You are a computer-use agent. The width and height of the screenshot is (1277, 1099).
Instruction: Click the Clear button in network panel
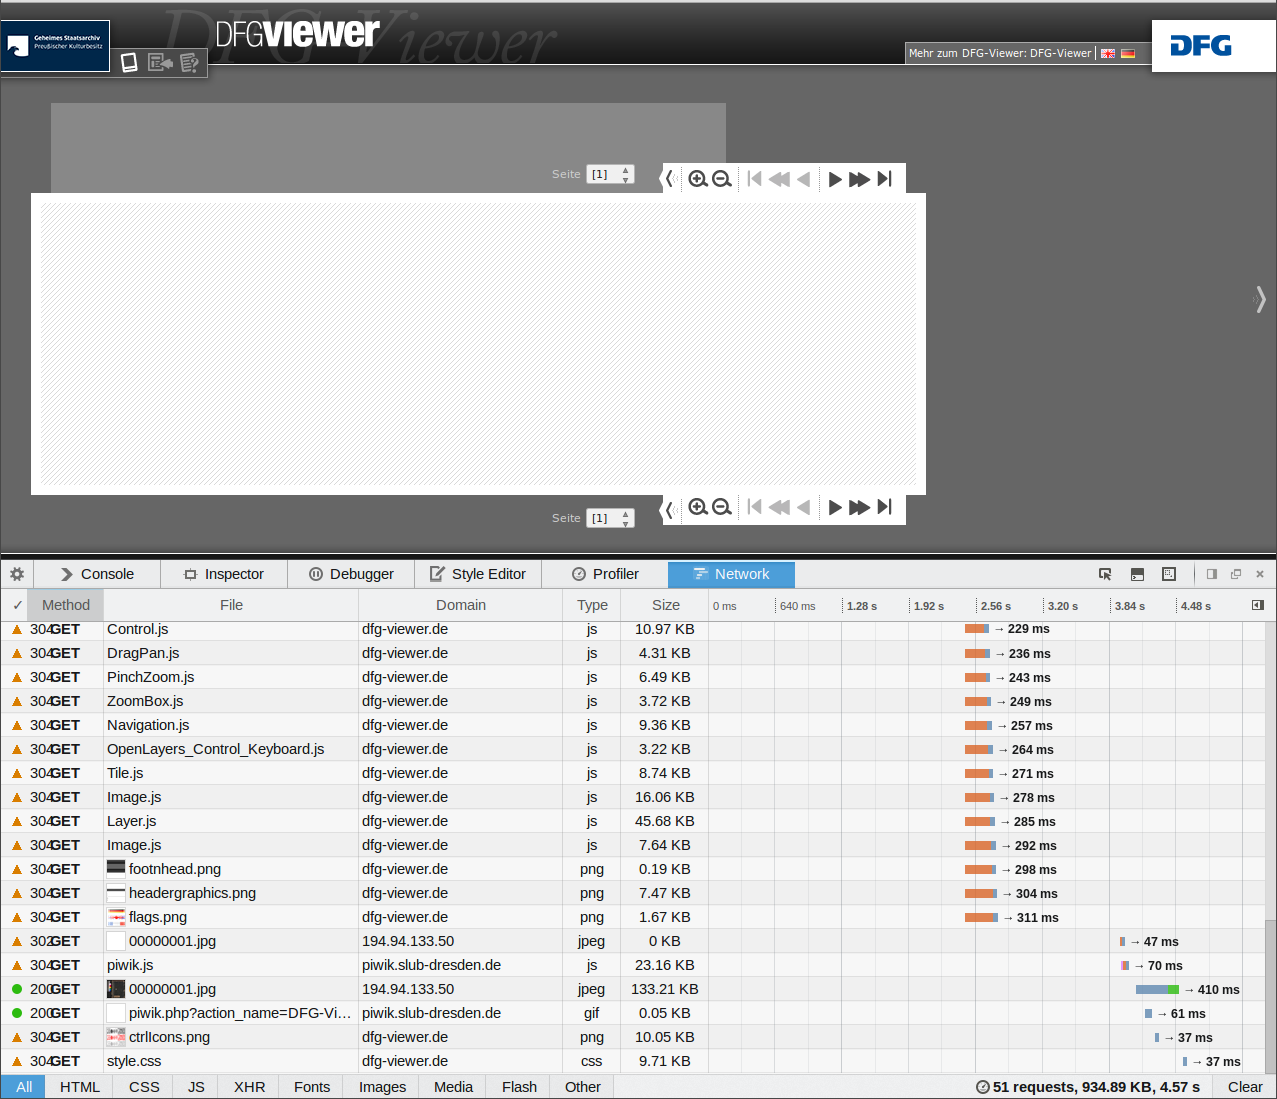click(x=1245, y=1087)
